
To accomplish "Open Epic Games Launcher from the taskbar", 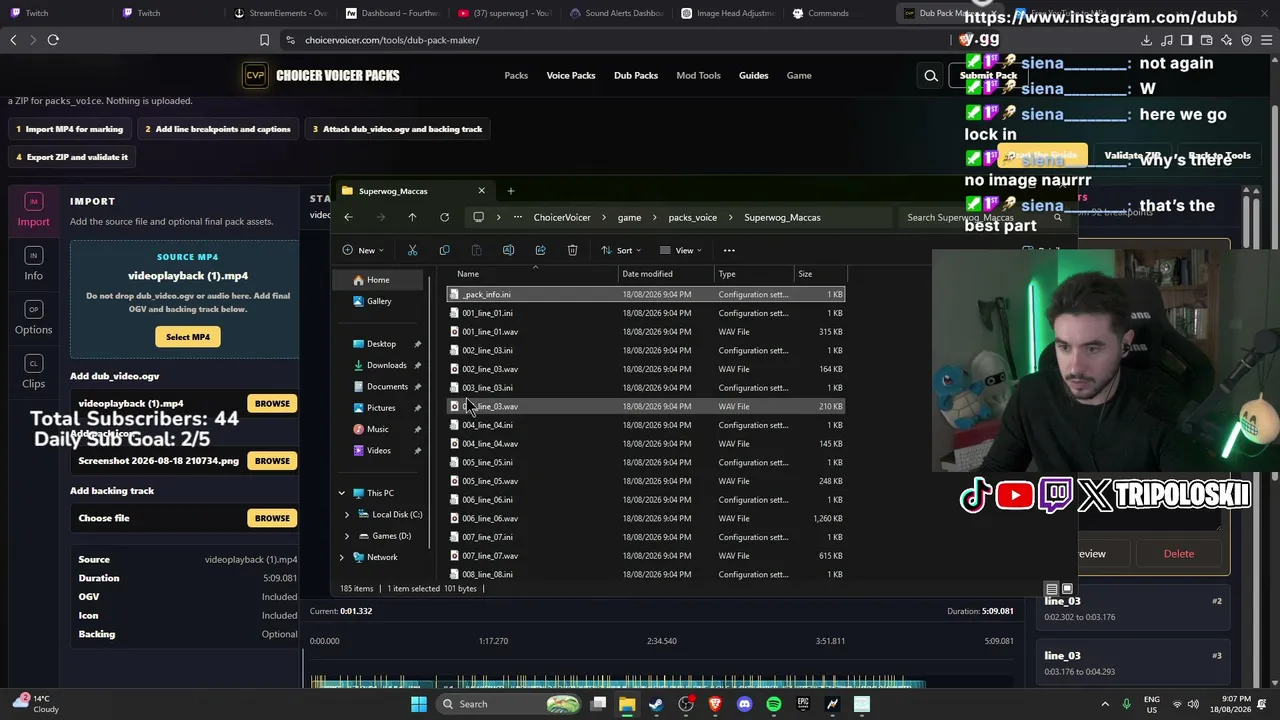I will pyautogui.click(x=803, y=704).
